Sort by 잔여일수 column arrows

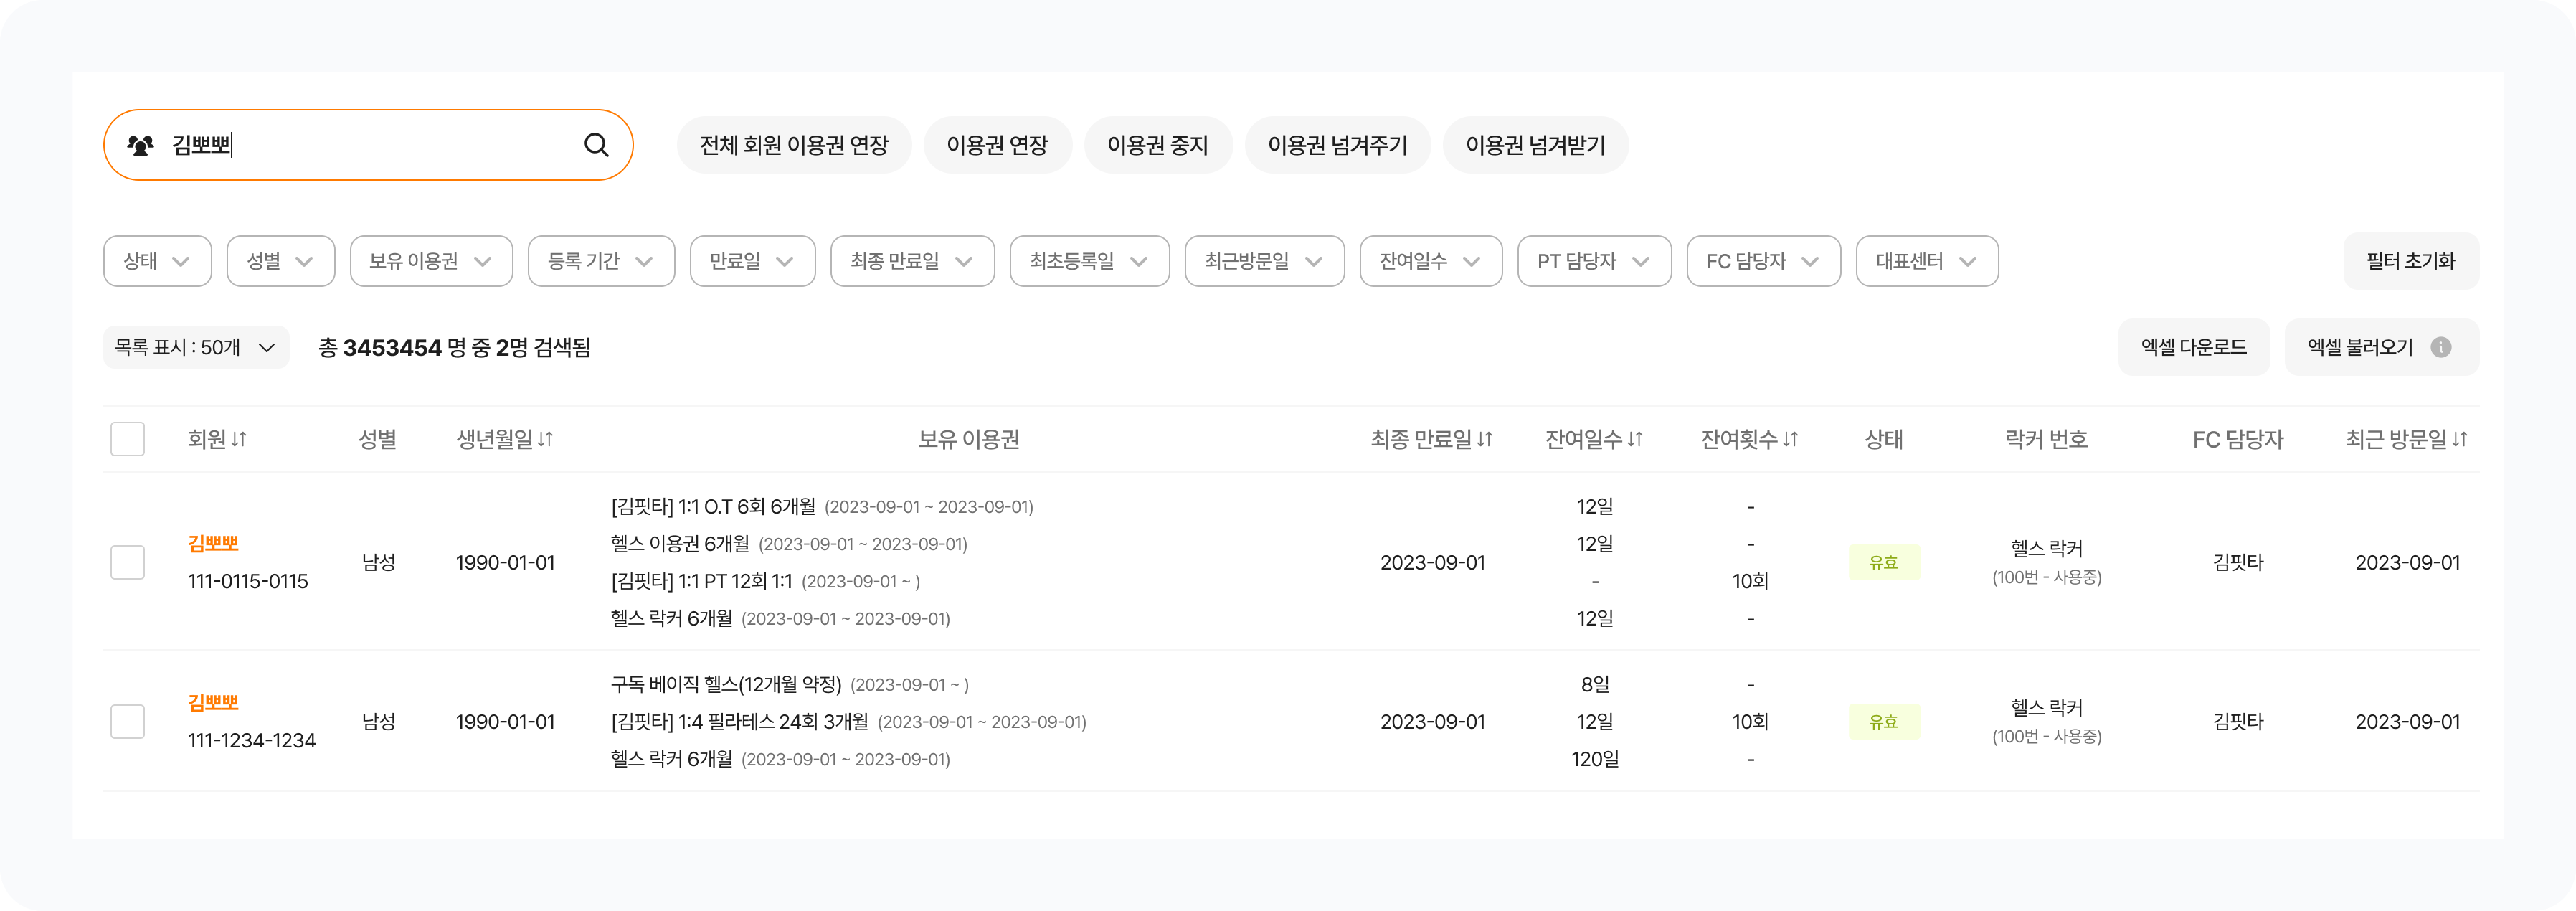point(1635,439)
